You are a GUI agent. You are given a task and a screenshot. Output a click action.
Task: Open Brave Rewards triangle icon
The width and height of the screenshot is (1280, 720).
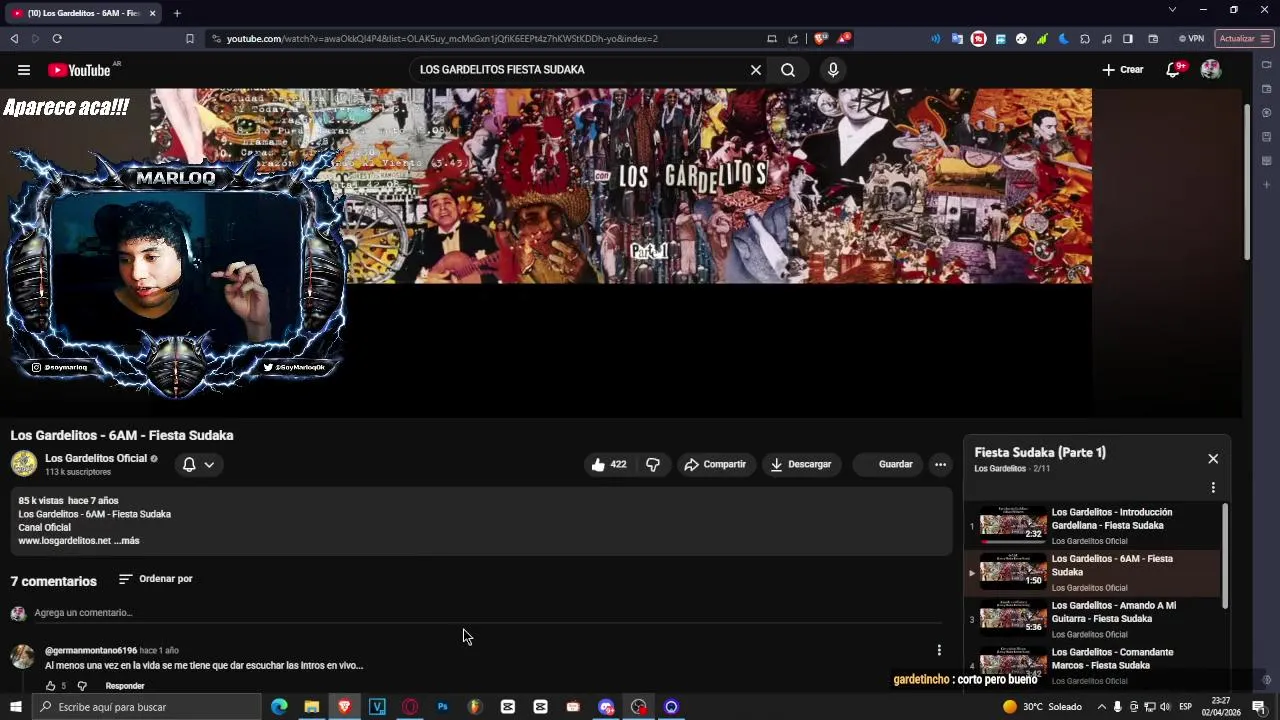pyautogui.click(x=845, y=38)
